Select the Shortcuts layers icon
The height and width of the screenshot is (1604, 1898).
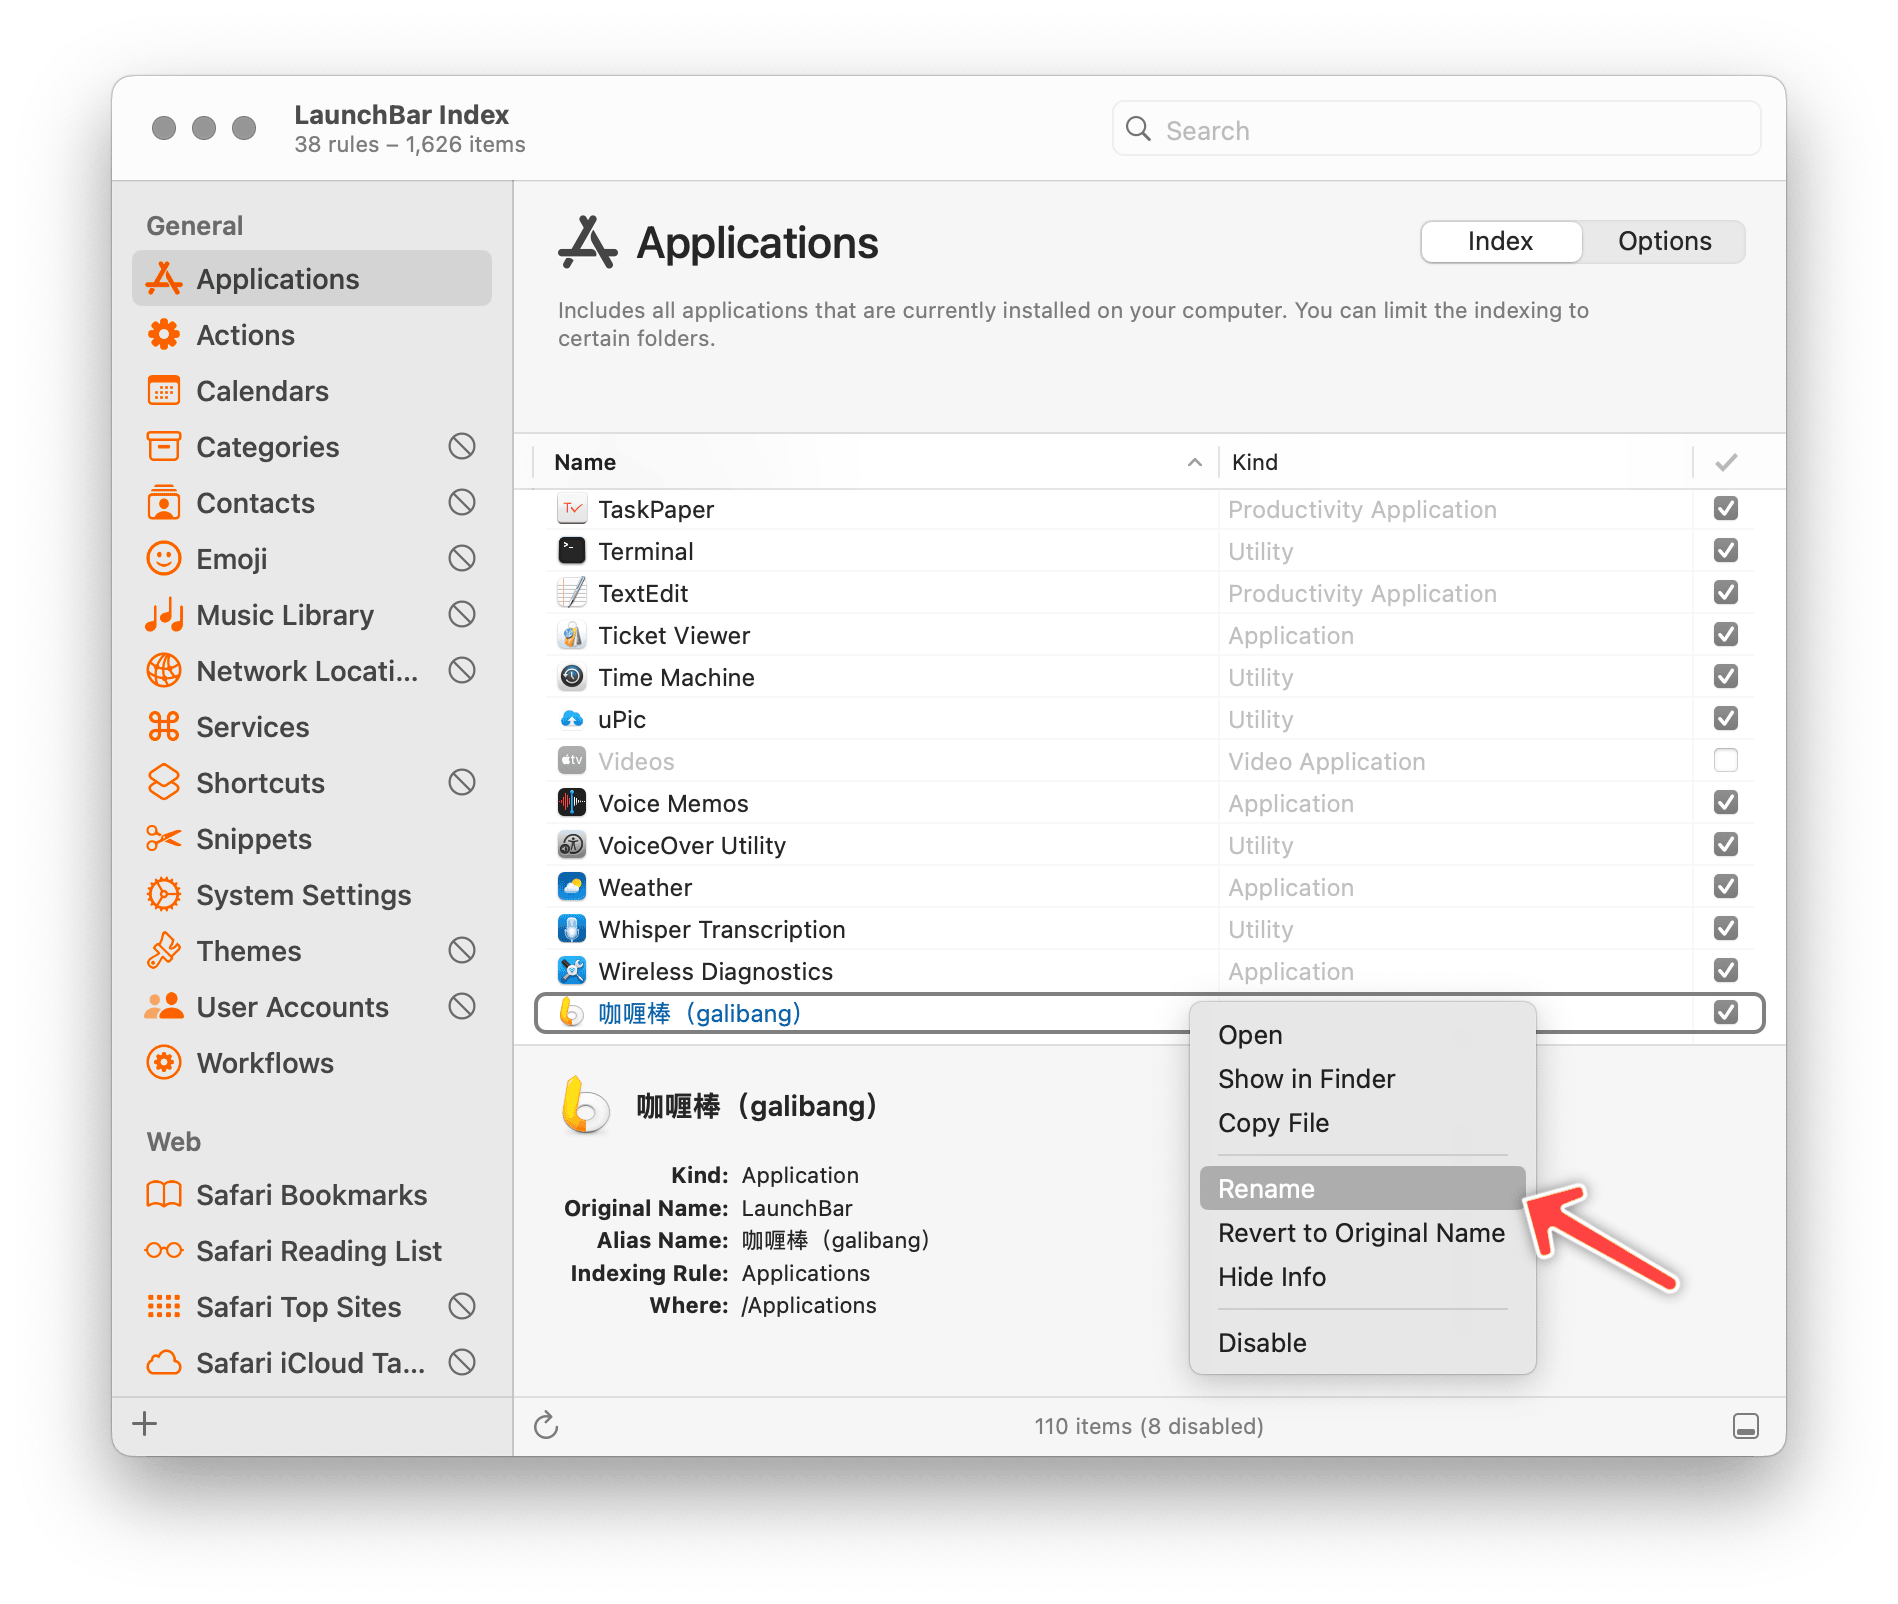click(x=164, y=783)
